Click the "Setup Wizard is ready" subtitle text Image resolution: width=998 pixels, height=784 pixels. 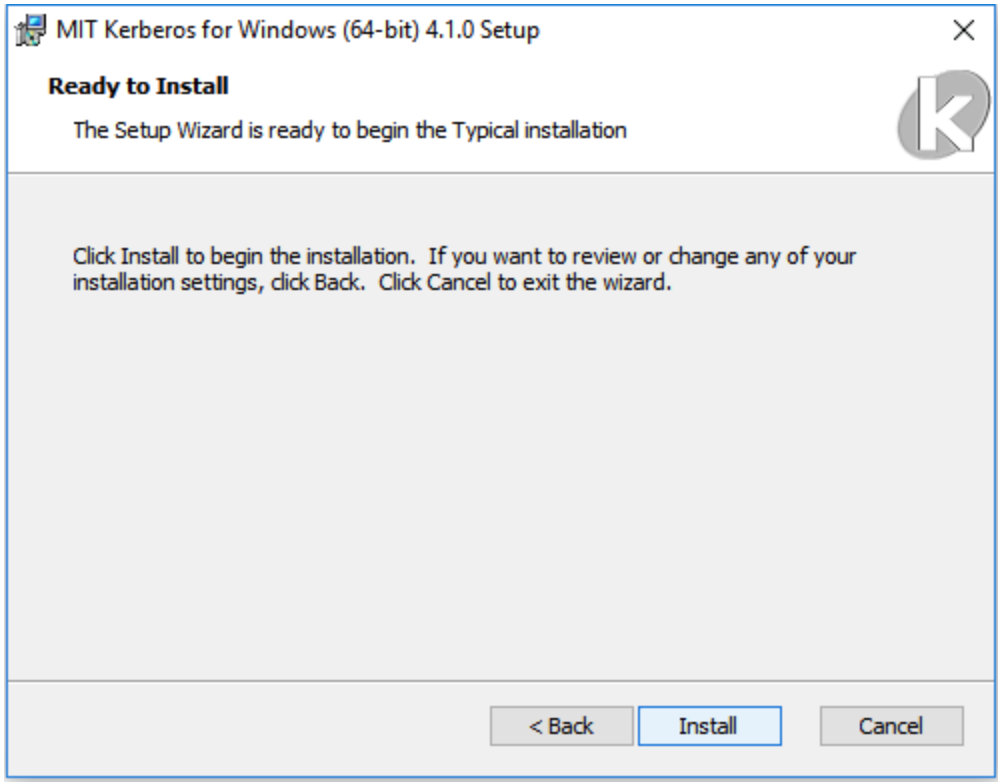(349, 130)
